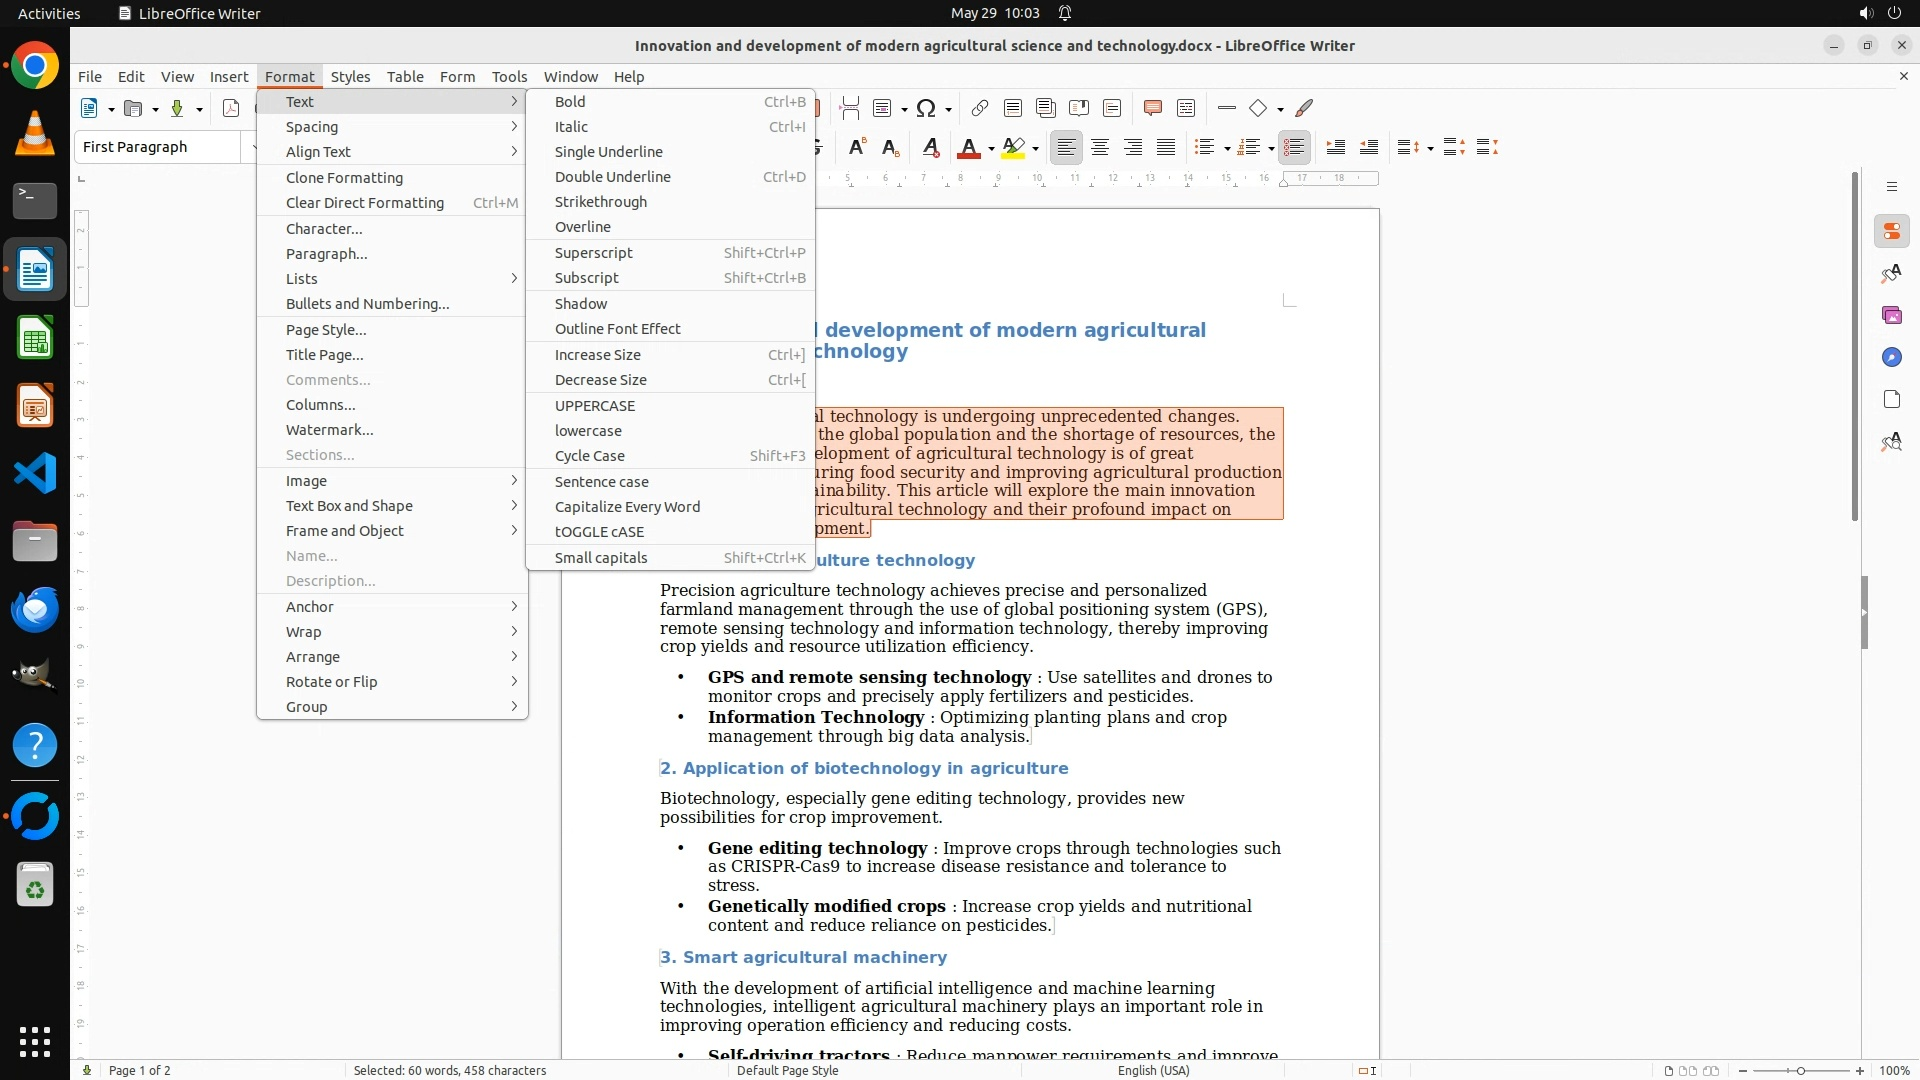The width and height of the screenshot is (1920, 1080).
Task: Open the Navigator compass icon in the sidebar
Action: (1891, 357)
